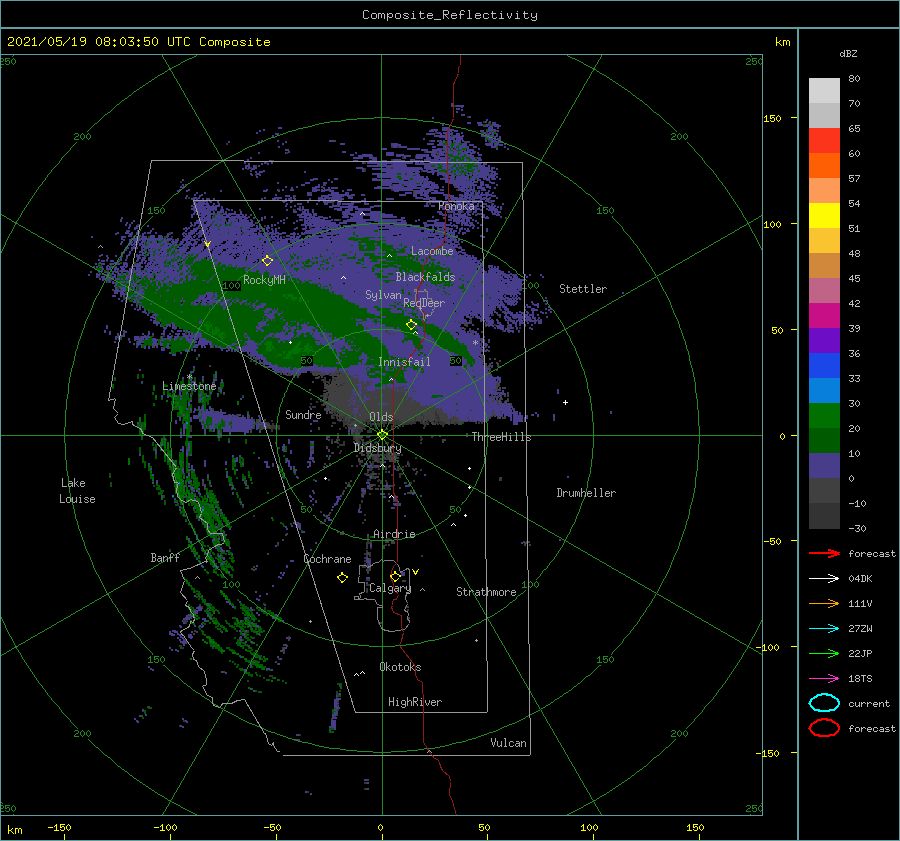
Task: Select the cyan 'current' ellipse symbol
Action: coord(824,703)
